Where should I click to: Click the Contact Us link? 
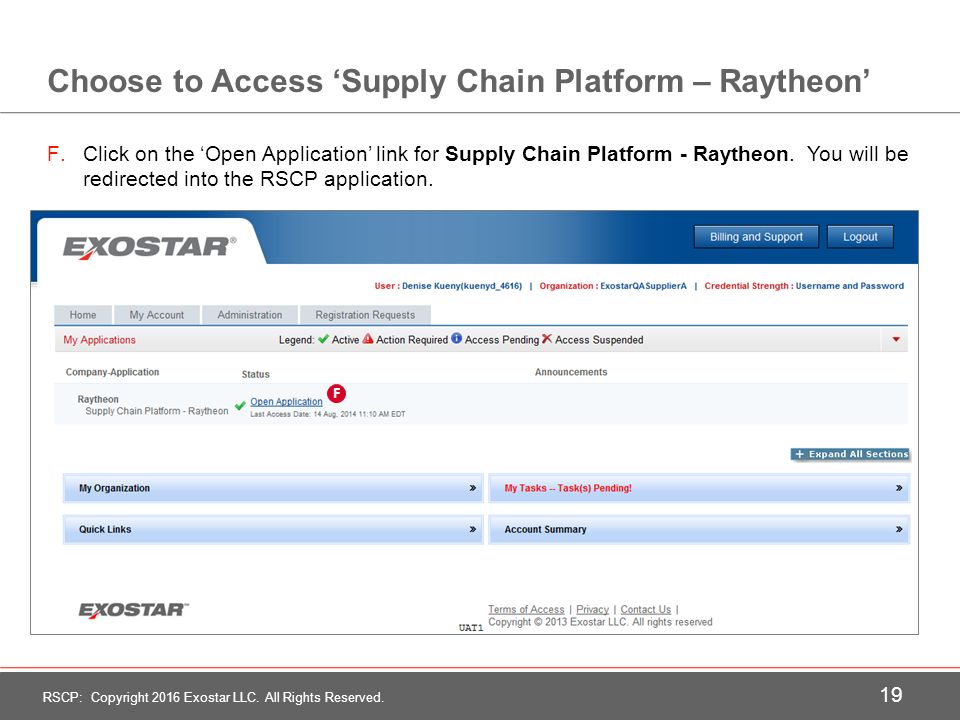click(x=646, y=609)
